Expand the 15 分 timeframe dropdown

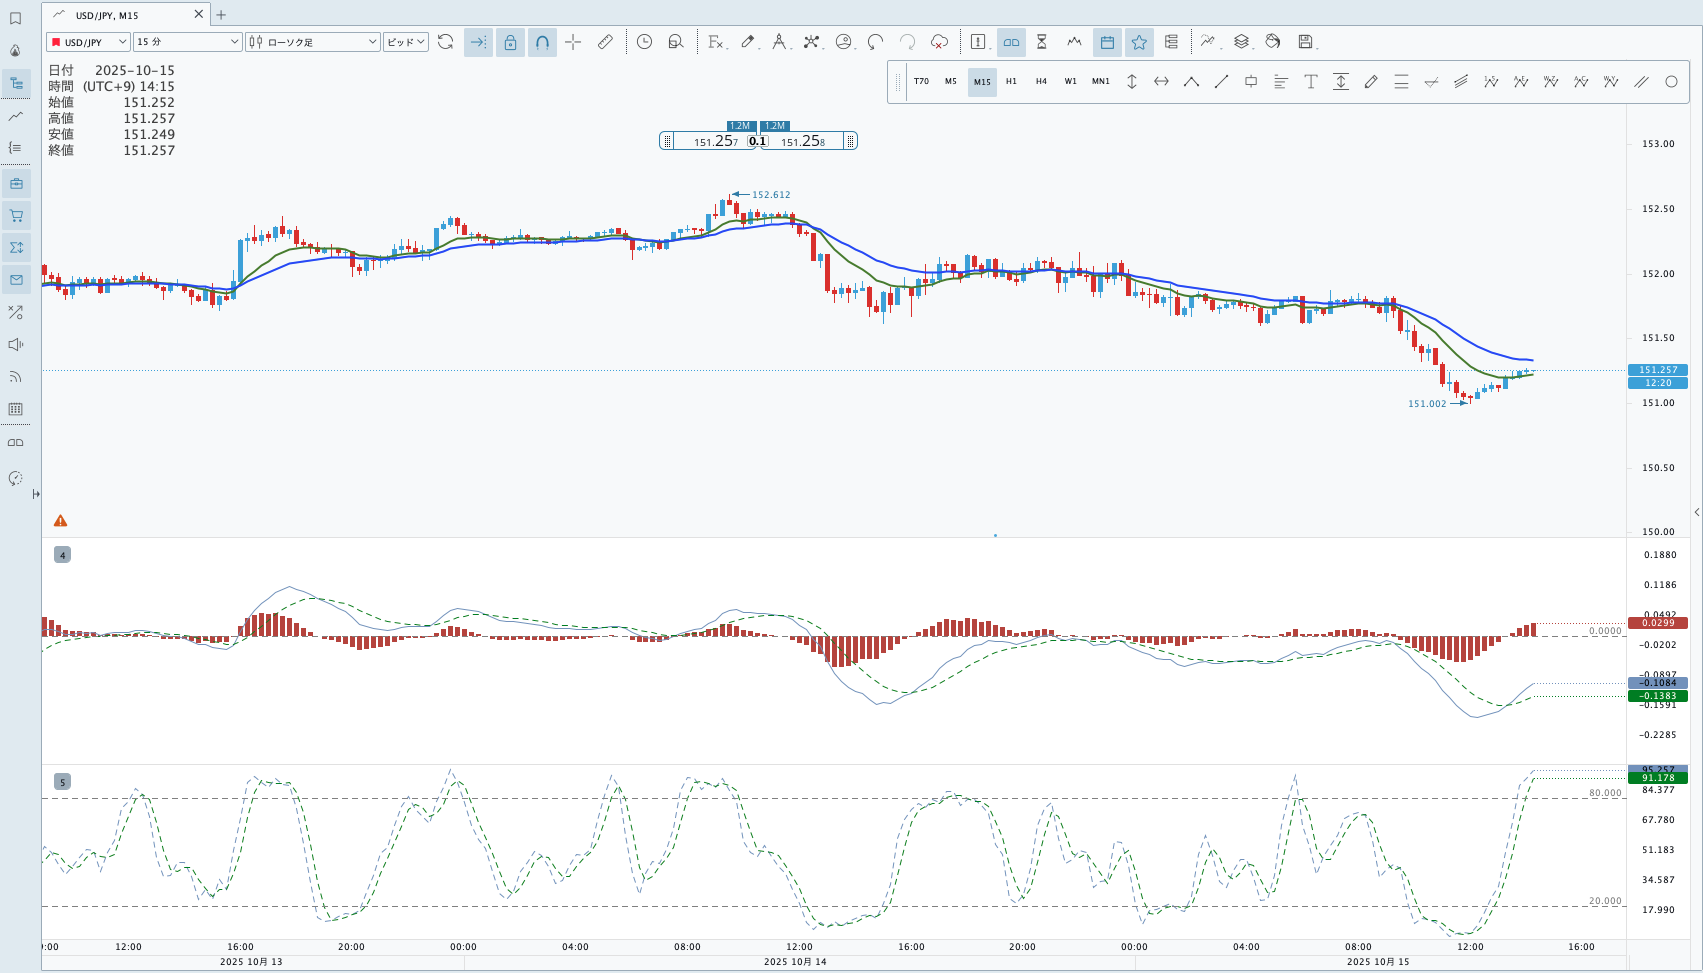click(188, 42)
